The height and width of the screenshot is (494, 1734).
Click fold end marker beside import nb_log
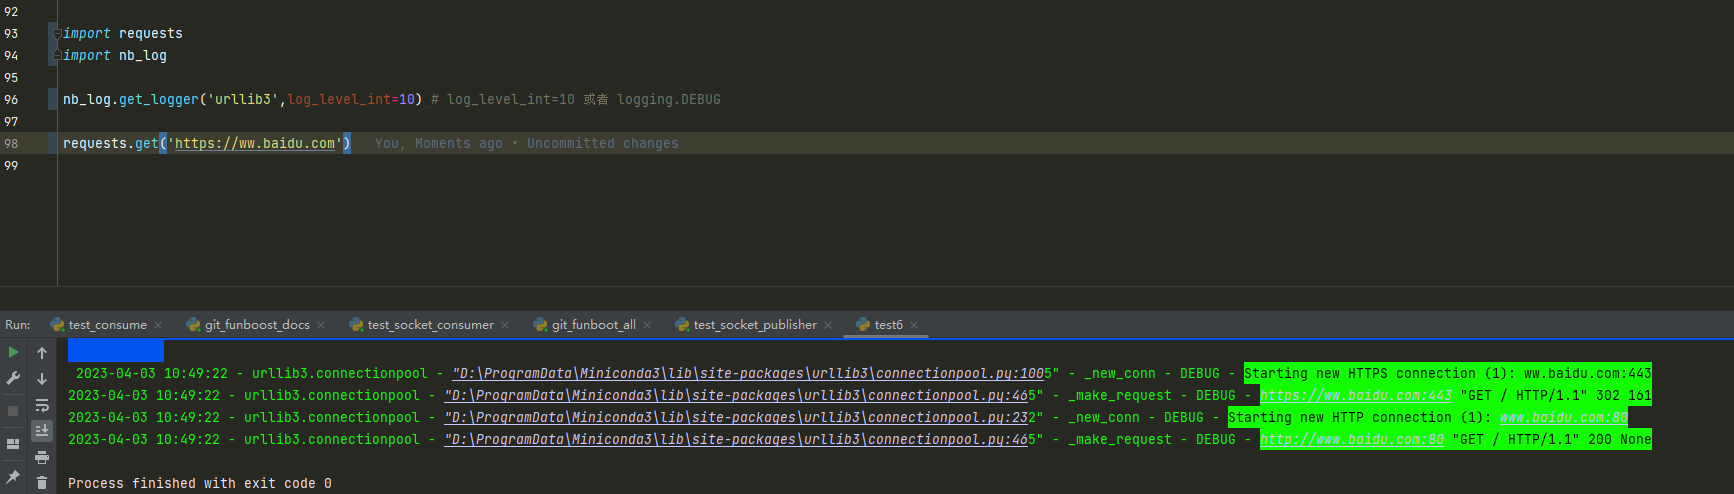point(57,55)
